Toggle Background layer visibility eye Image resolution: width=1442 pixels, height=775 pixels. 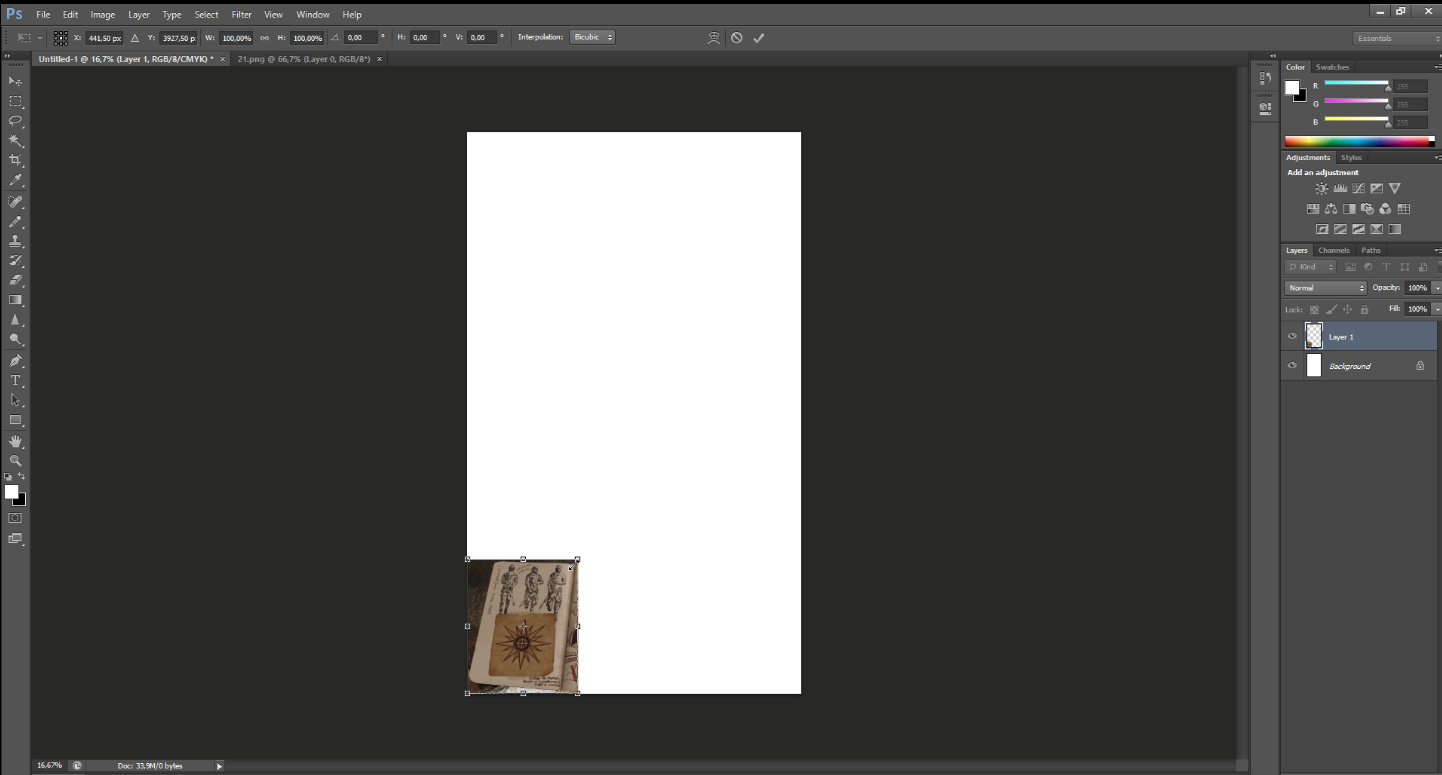[1292, 366]
